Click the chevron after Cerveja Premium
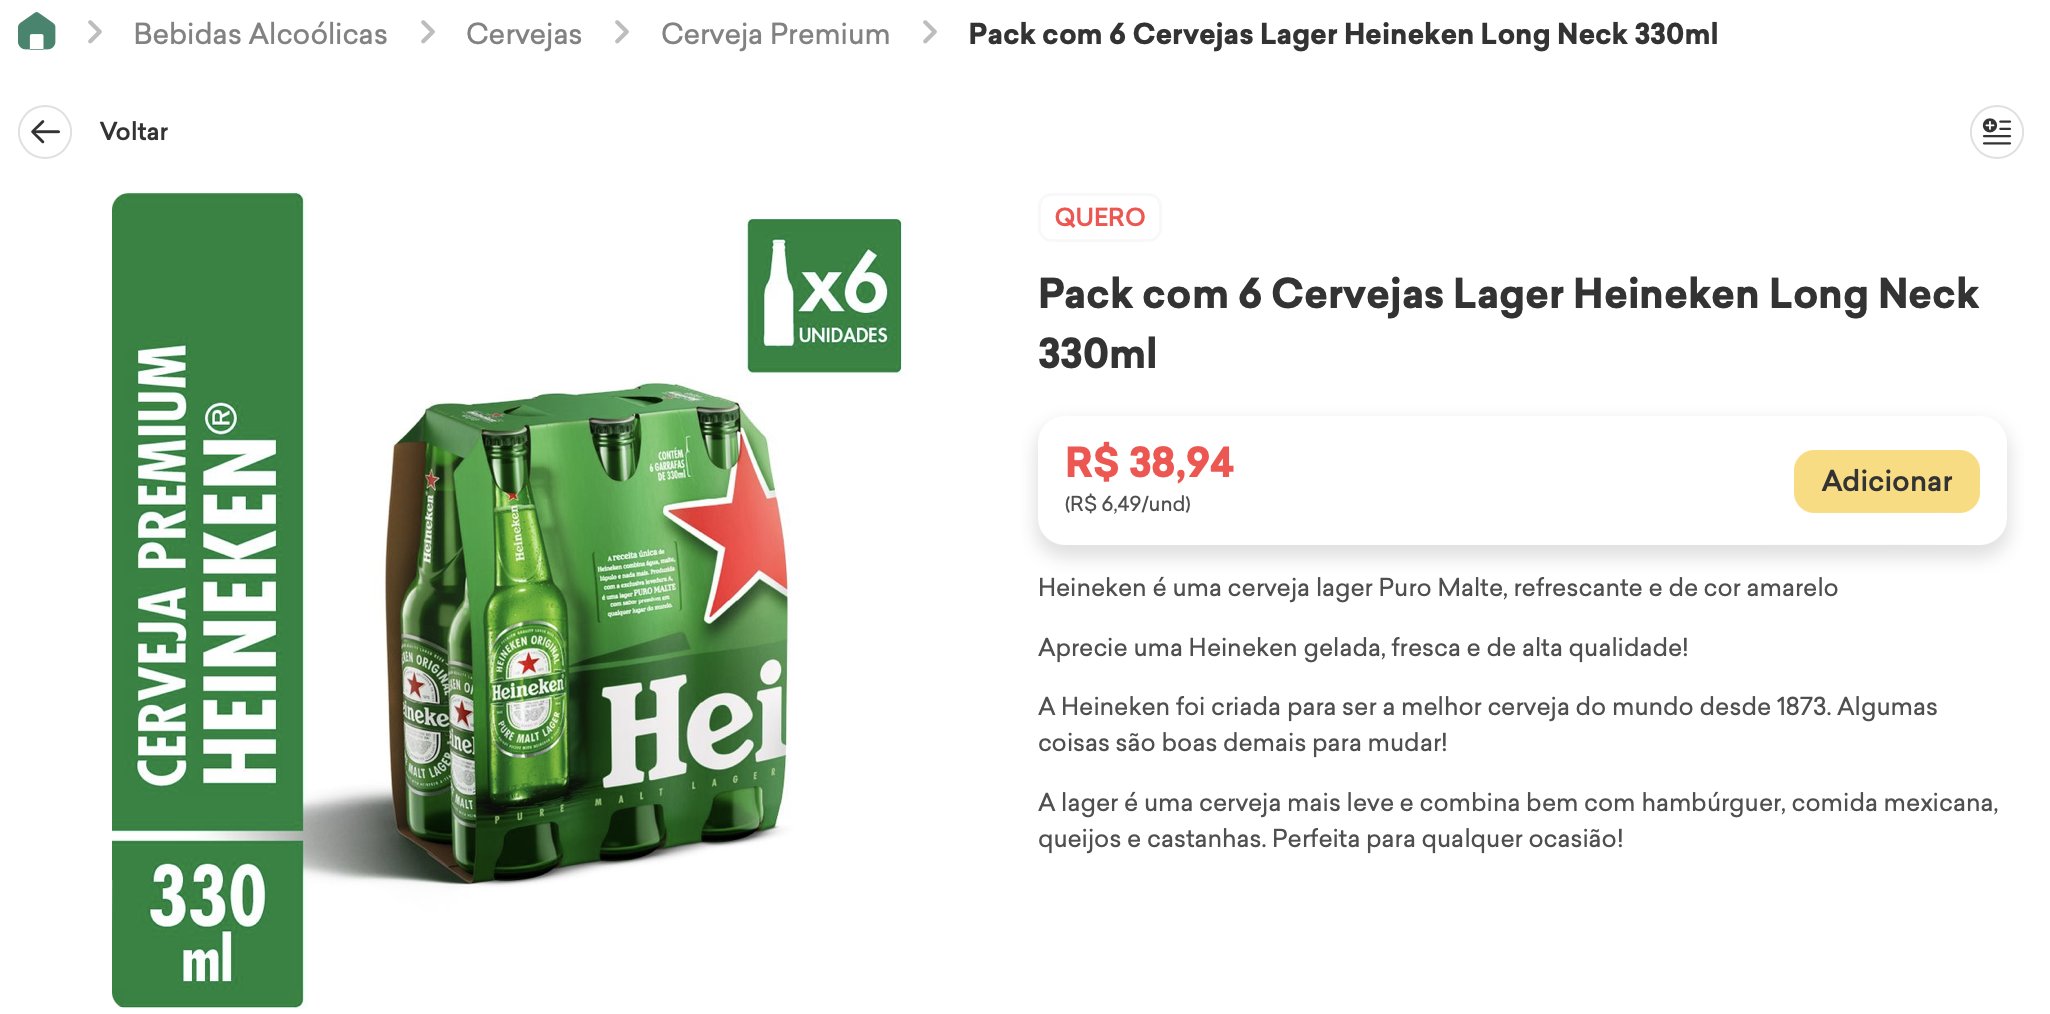 [x=929, y=33]
